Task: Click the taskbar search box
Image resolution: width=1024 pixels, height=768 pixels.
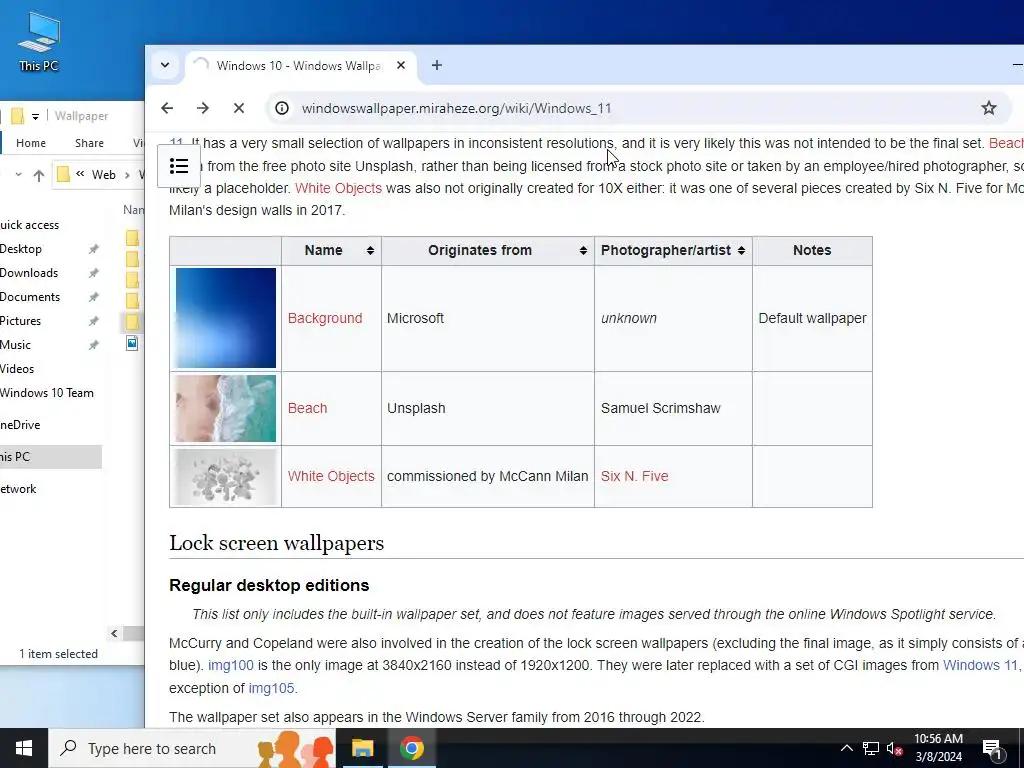Action: 192,748
